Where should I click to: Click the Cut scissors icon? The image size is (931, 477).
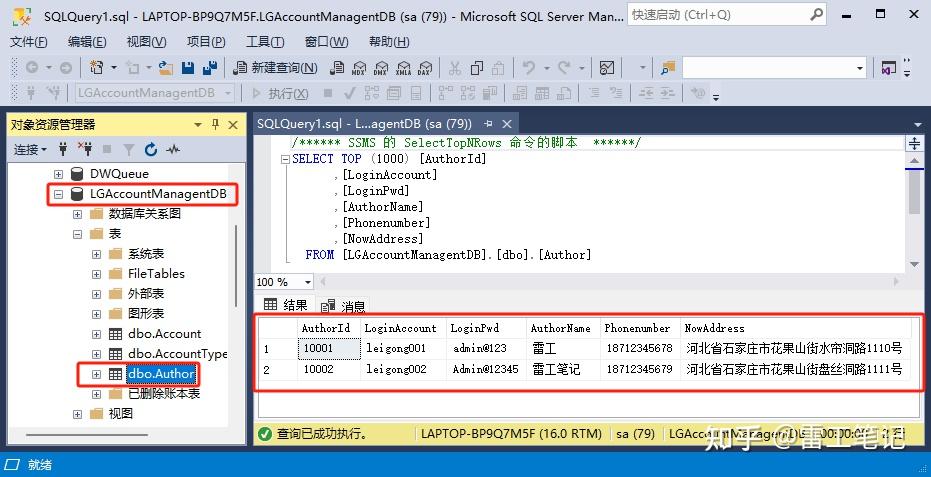[455, 68]
